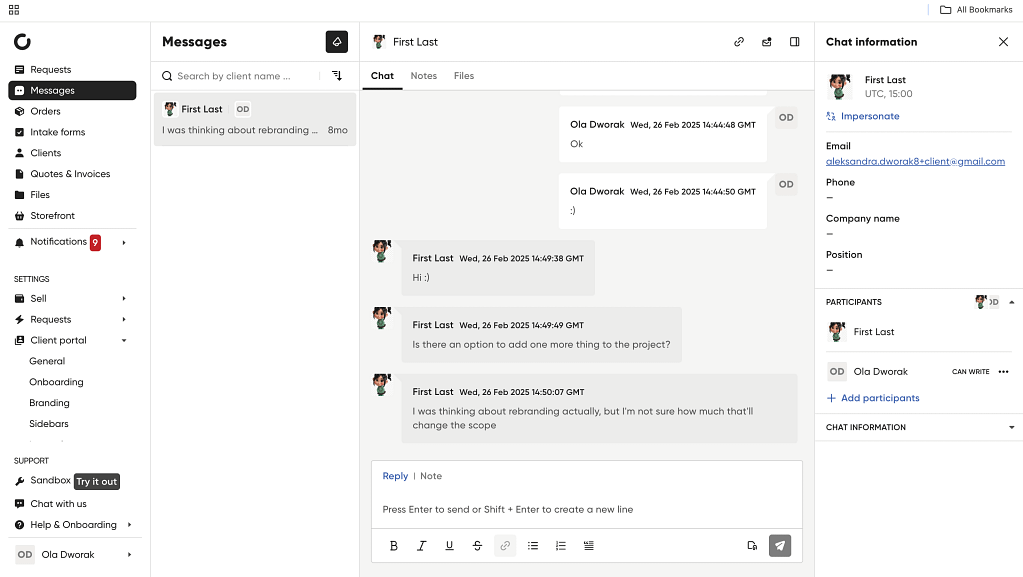Viewport: 1023px width, 577px height.
Task: Click the Notifications bell icon
Action: (x=20, y=243)
